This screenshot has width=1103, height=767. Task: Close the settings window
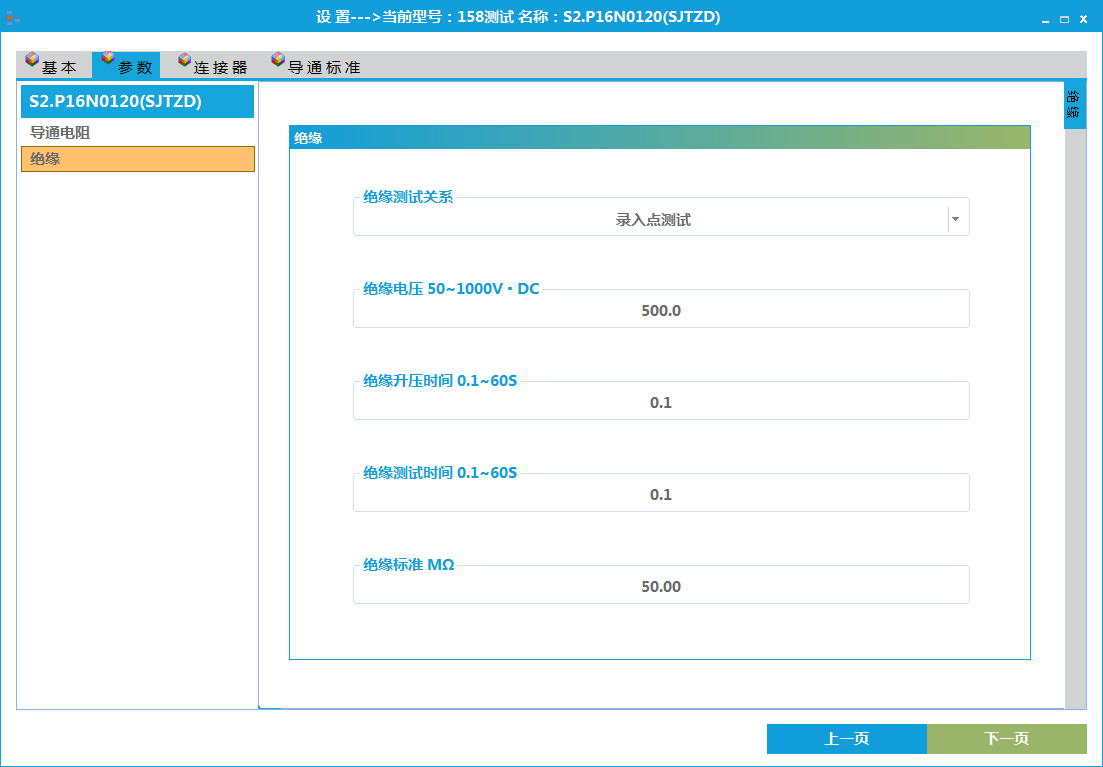pyautogui.click(x=1083, y=19)
